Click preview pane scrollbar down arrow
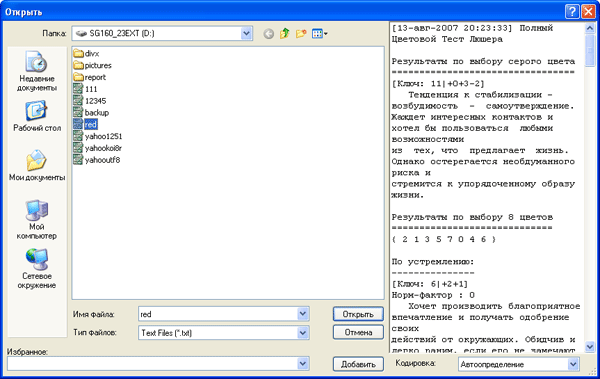The image size is (600, 379). coord(590,347)
